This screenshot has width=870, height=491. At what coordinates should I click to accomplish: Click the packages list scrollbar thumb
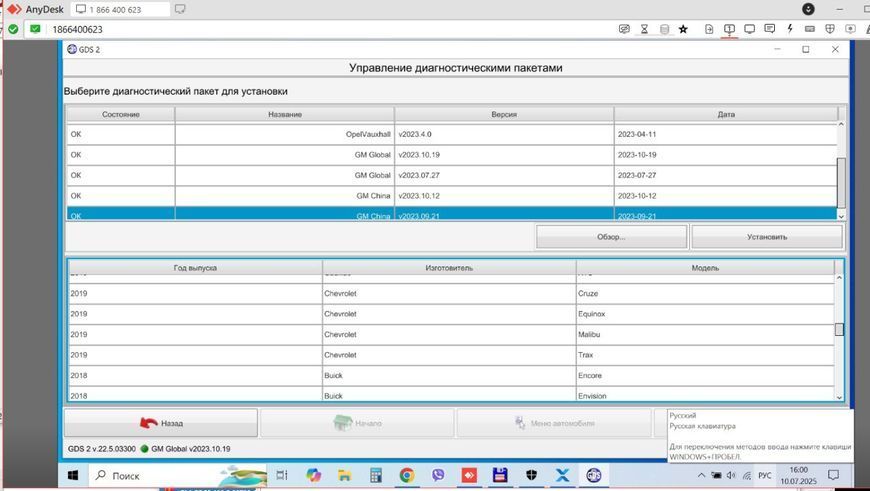[841, 183]
